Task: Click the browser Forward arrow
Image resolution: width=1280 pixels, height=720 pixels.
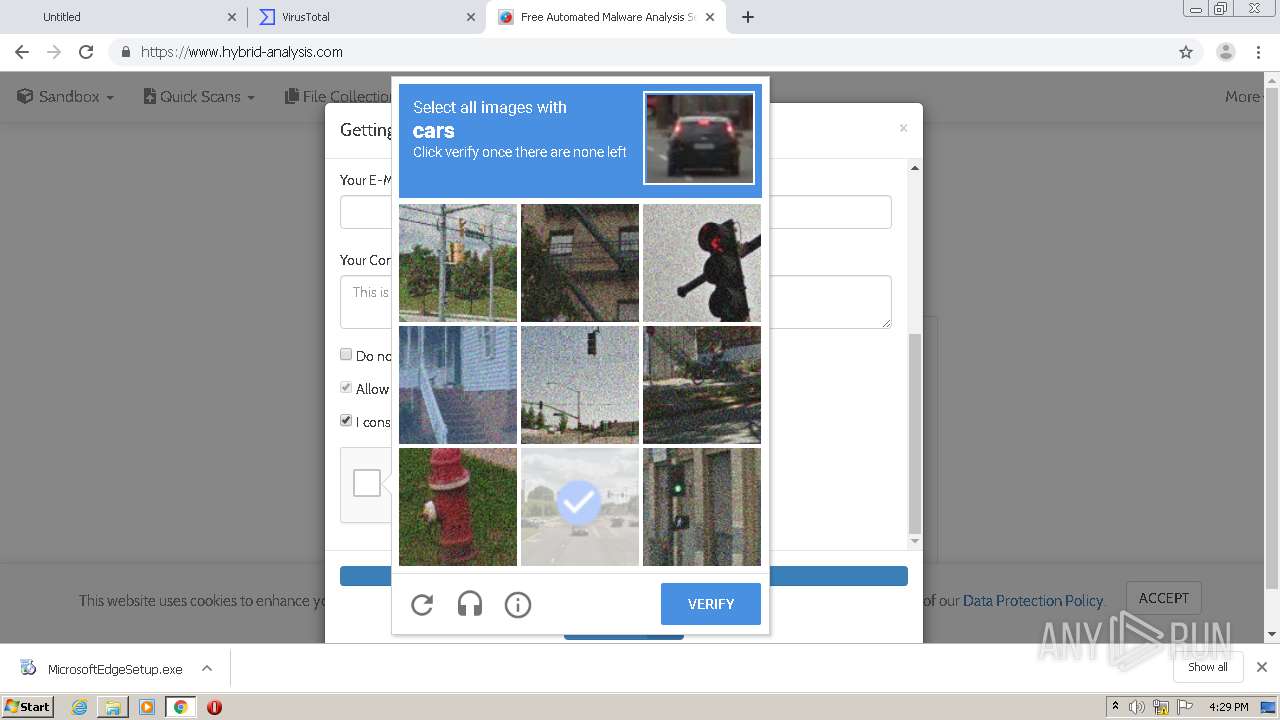Action: [54, 52]
